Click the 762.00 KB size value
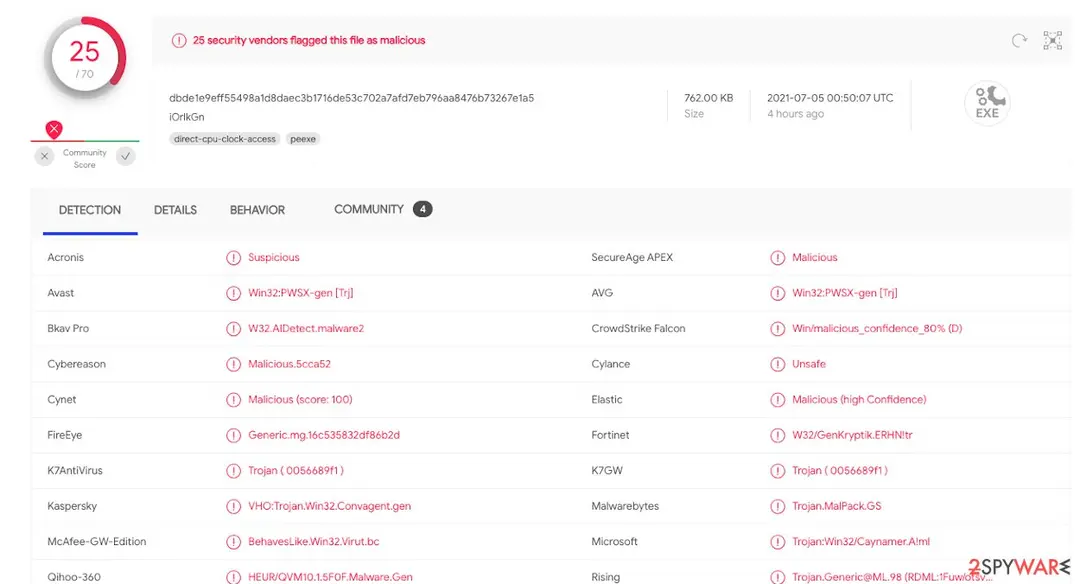This screenshot has height=584, width=1080. click(x=708, y=98)
